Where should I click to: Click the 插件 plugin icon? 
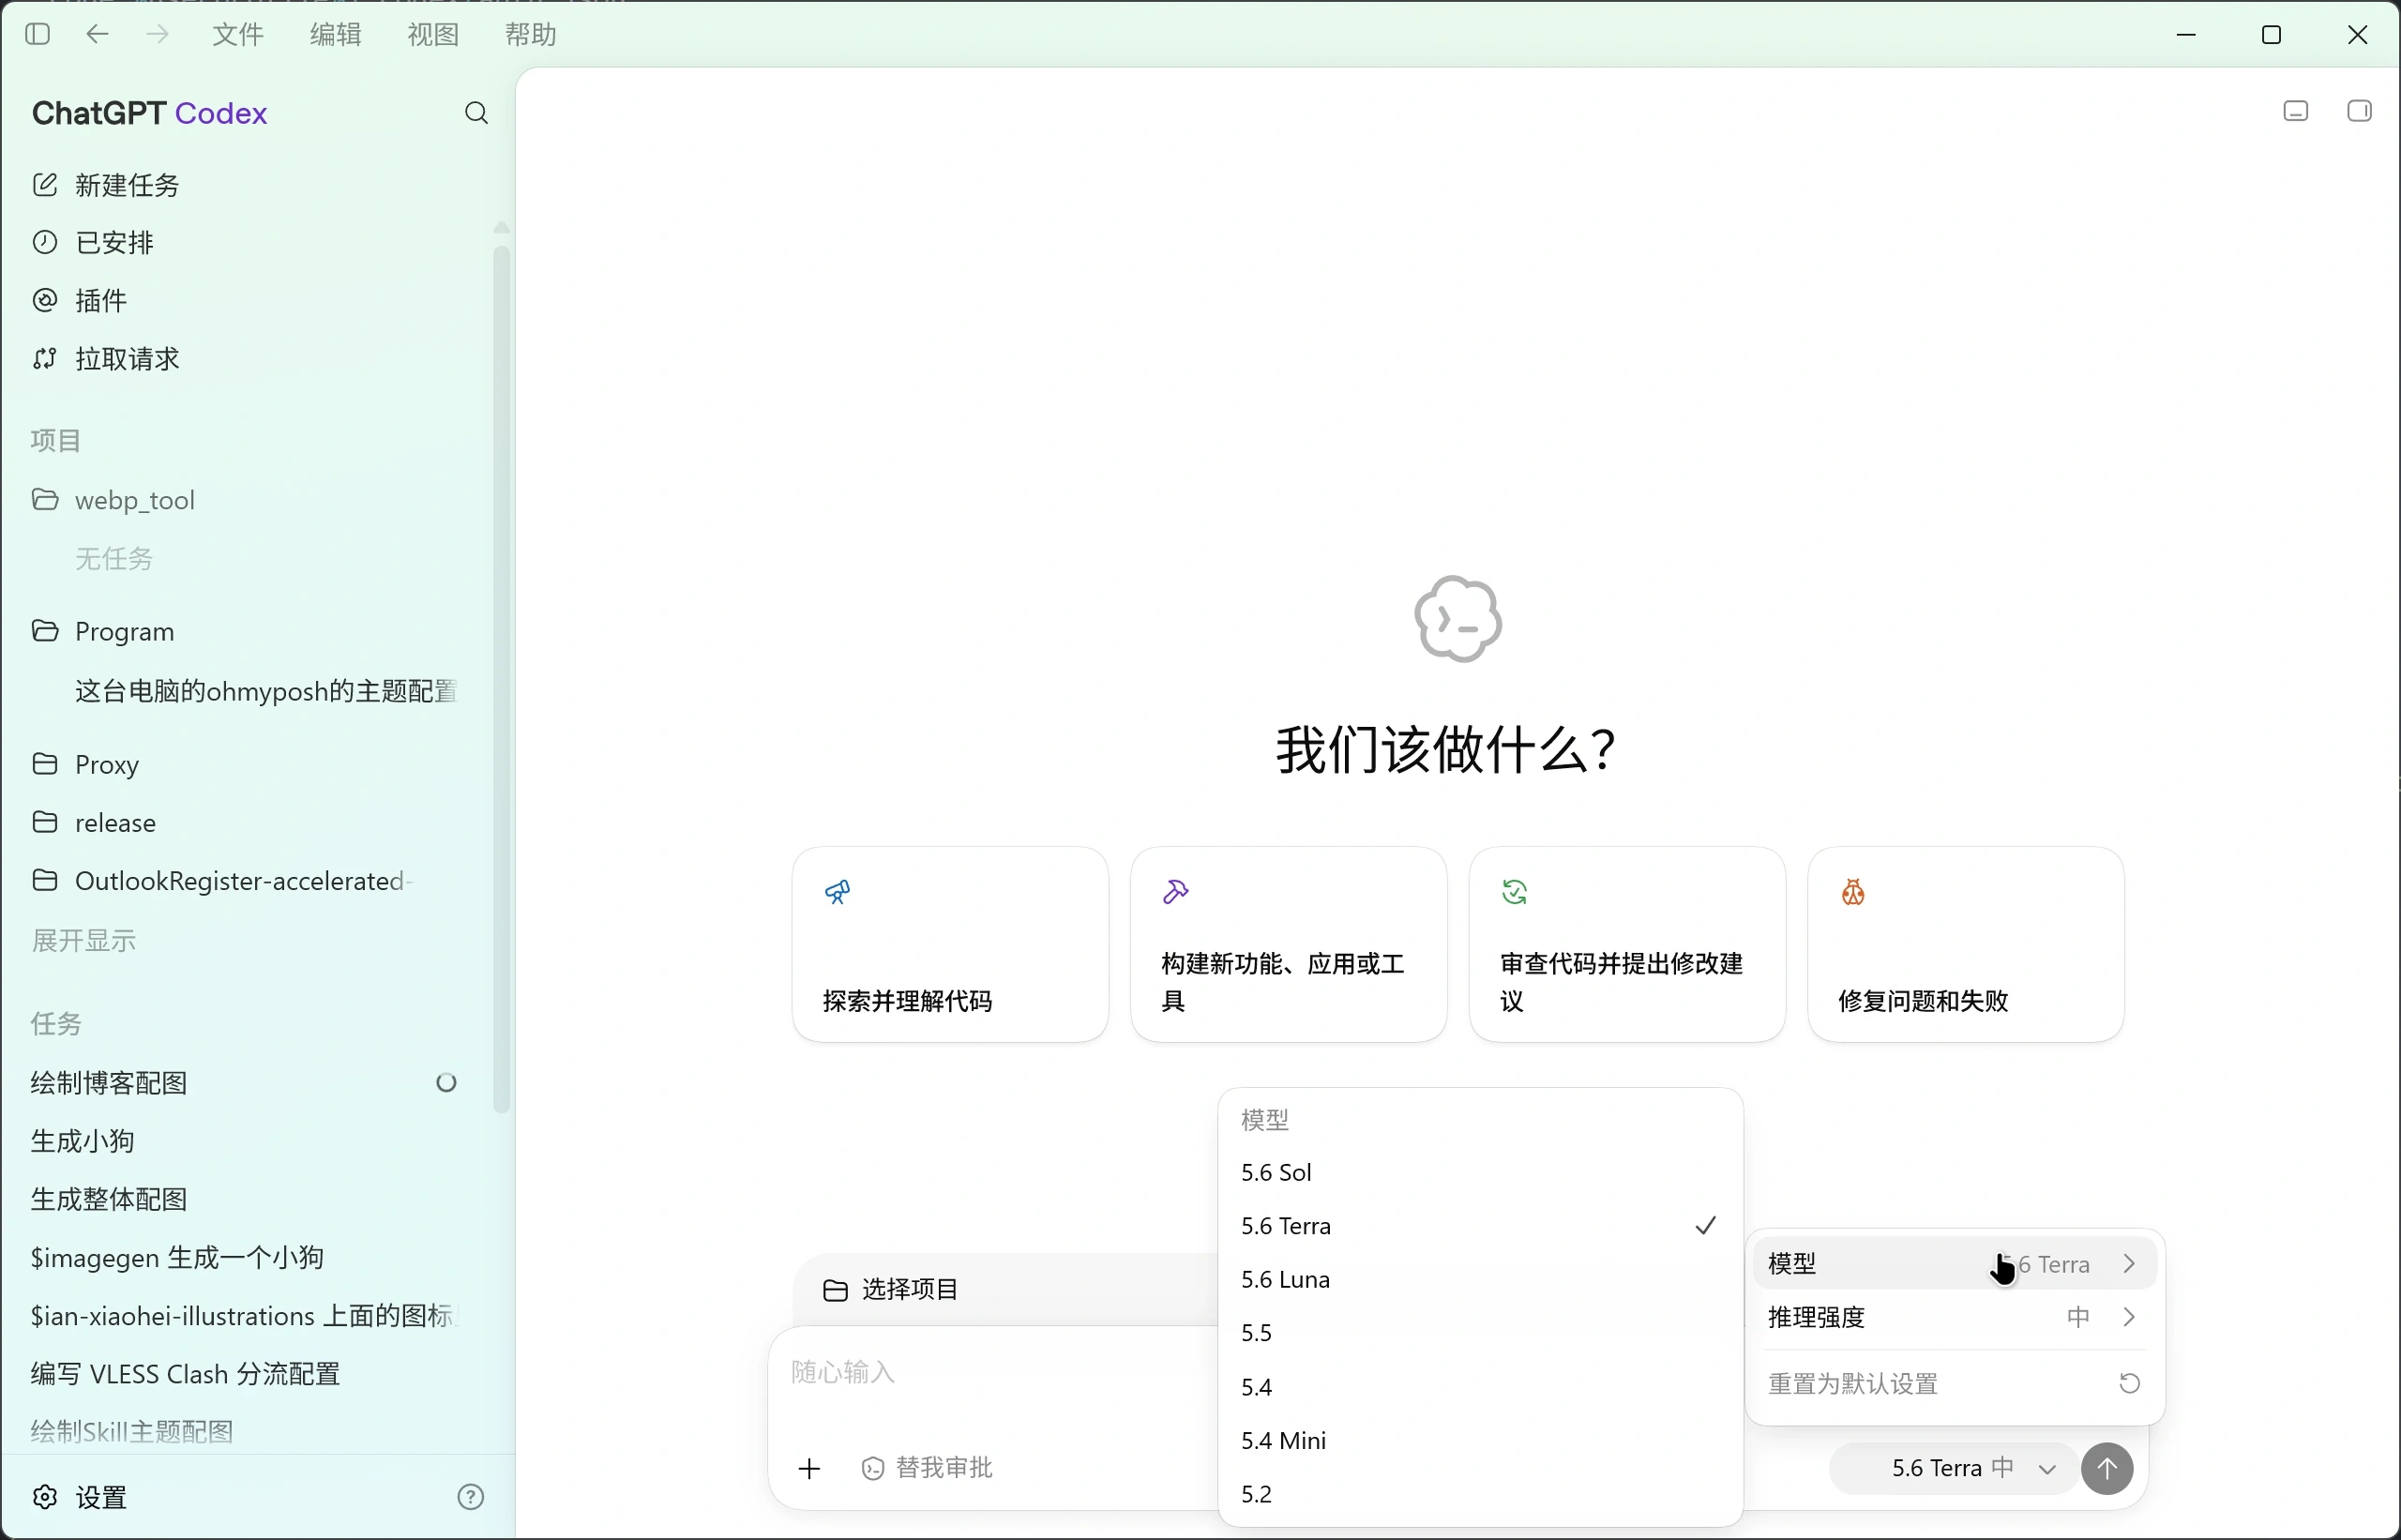point(45,300)
